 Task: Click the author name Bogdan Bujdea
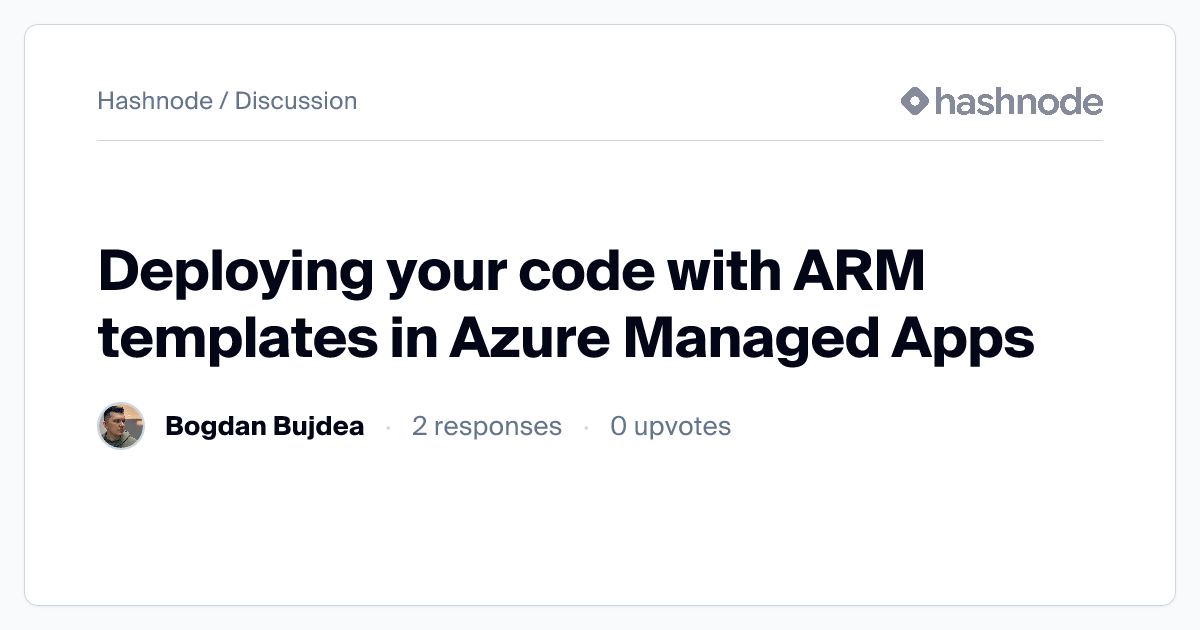264,427
